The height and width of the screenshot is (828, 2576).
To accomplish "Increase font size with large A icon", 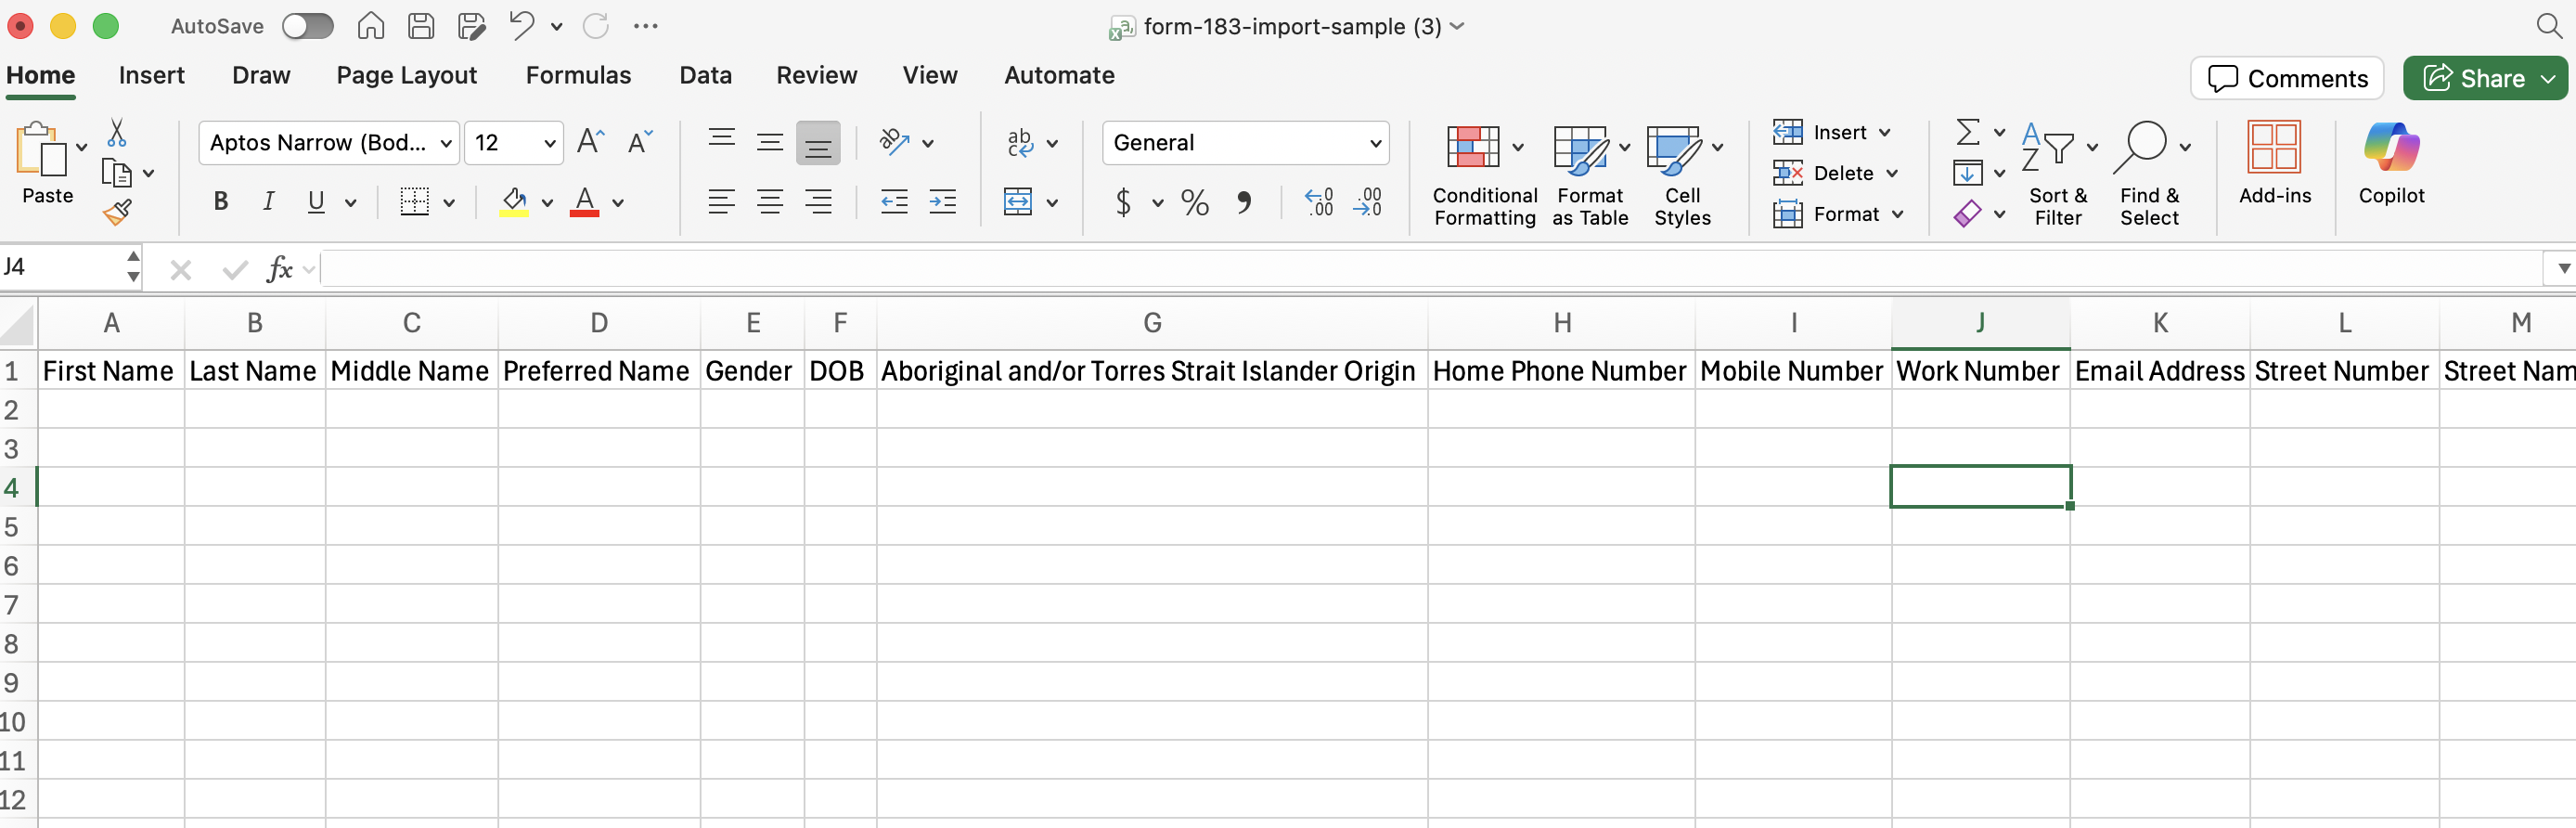I will [x=591, y=142].
